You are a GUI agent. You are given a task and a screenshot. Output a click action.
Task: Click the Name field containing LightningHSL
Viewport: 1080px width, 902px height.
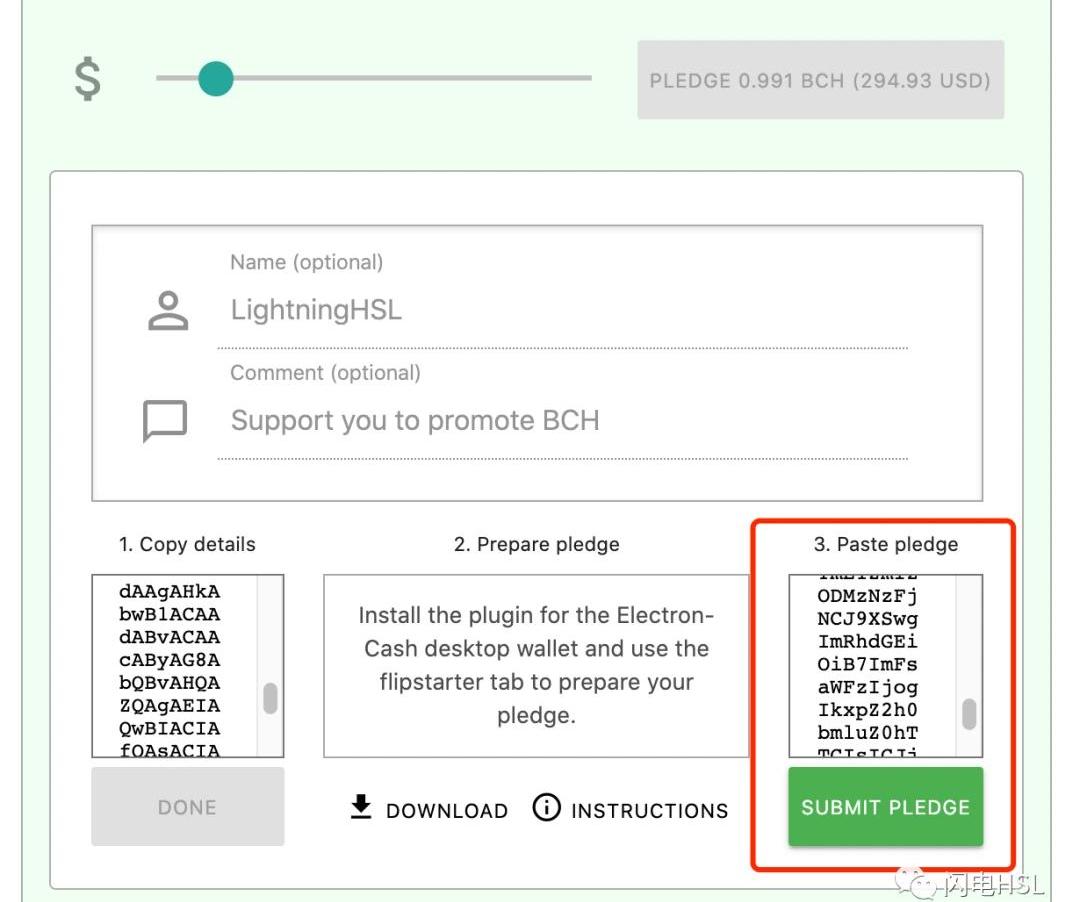(562, 310)
